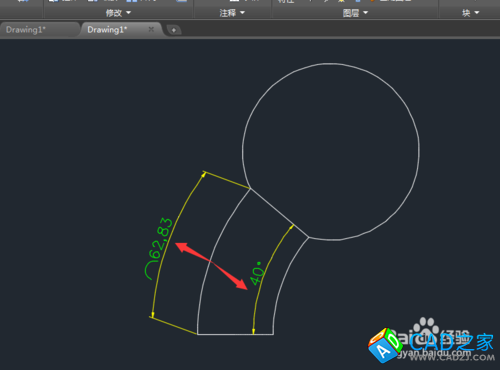Expand the 块 panel dropdown
Viewport: 500px width, 370px height.
[470, 13]
